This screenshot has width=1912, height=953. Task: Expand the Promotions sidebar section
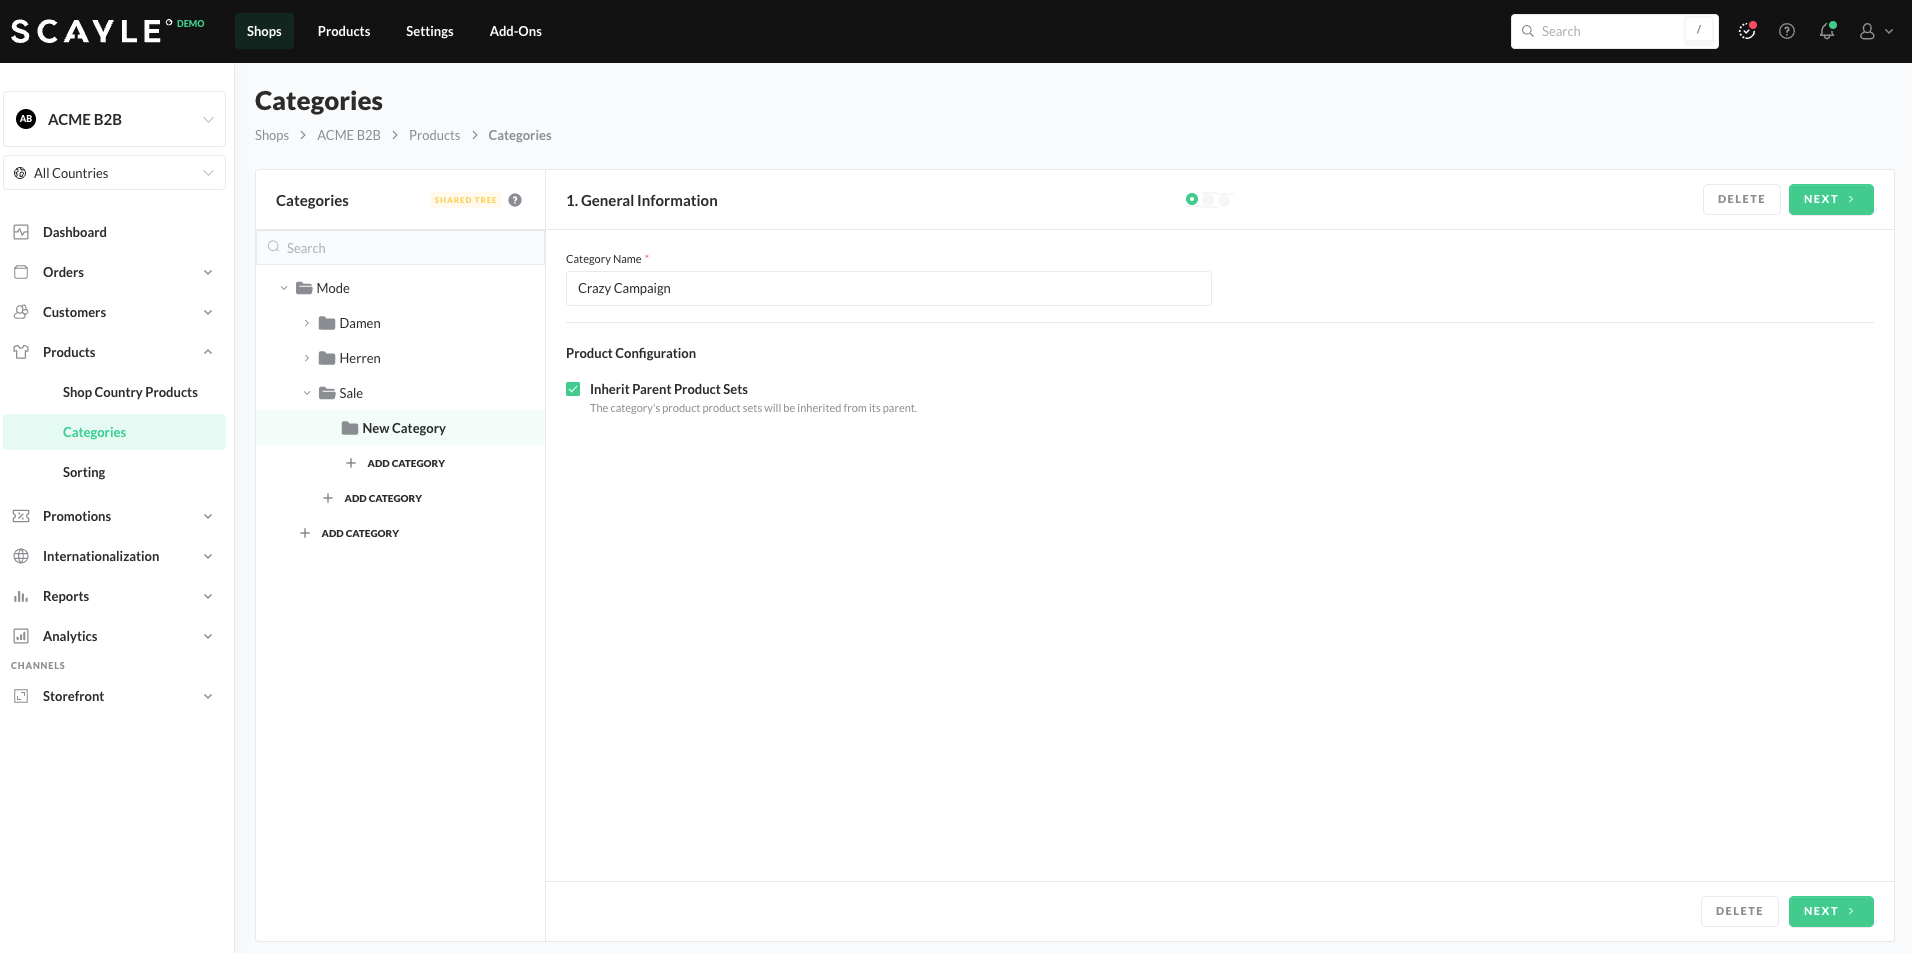coord(115,516)
